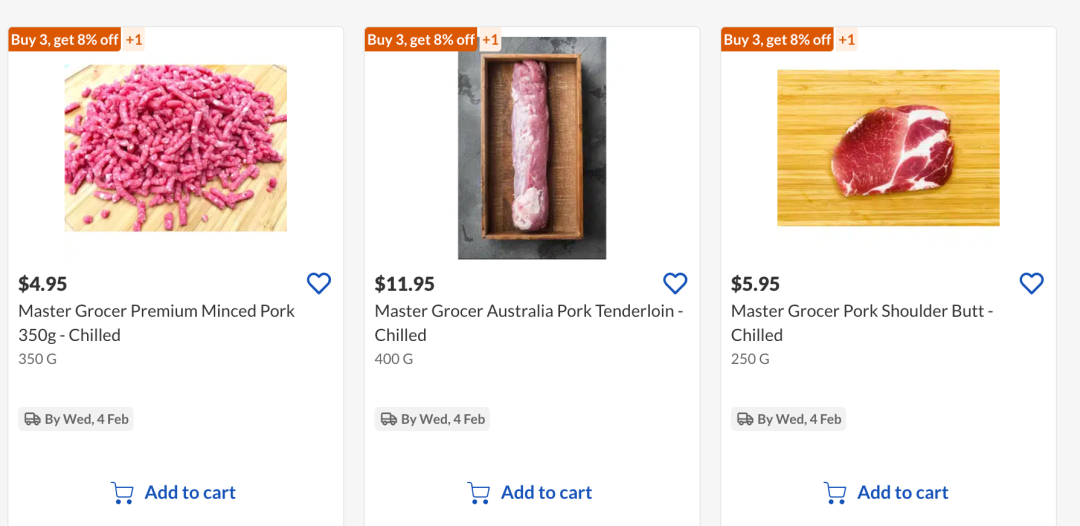Click the cart icon under Minced Pork
Viewport: 1080px width, 526px height.
click(x=123, y=493)
